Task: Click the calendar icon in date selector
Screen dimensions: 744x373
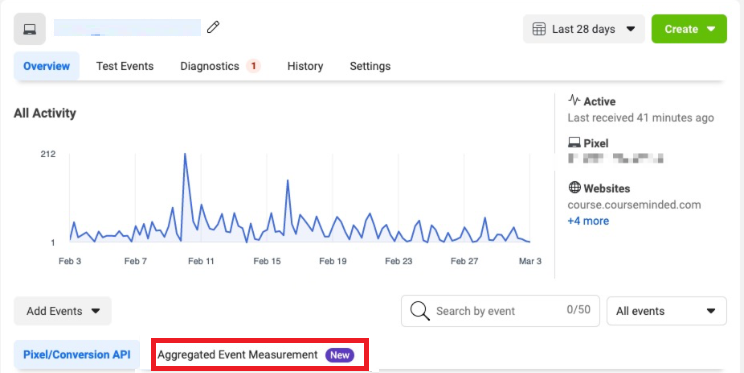Action: pyautogui.click(x=539, y=29)
